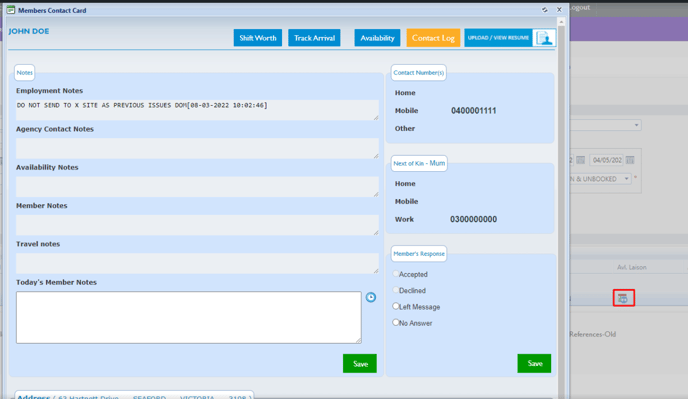688x399 pixels.
Task: Click the Contact Number(s) label
Action: tap(419, 72)
